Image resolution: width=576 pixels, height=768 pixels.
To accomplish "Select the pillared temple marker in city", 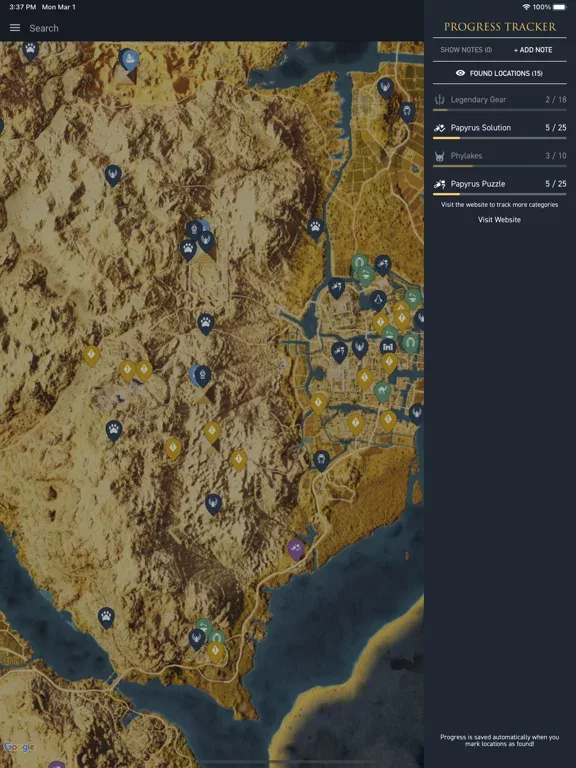I will pyautogui.click(x=388, y=347).
